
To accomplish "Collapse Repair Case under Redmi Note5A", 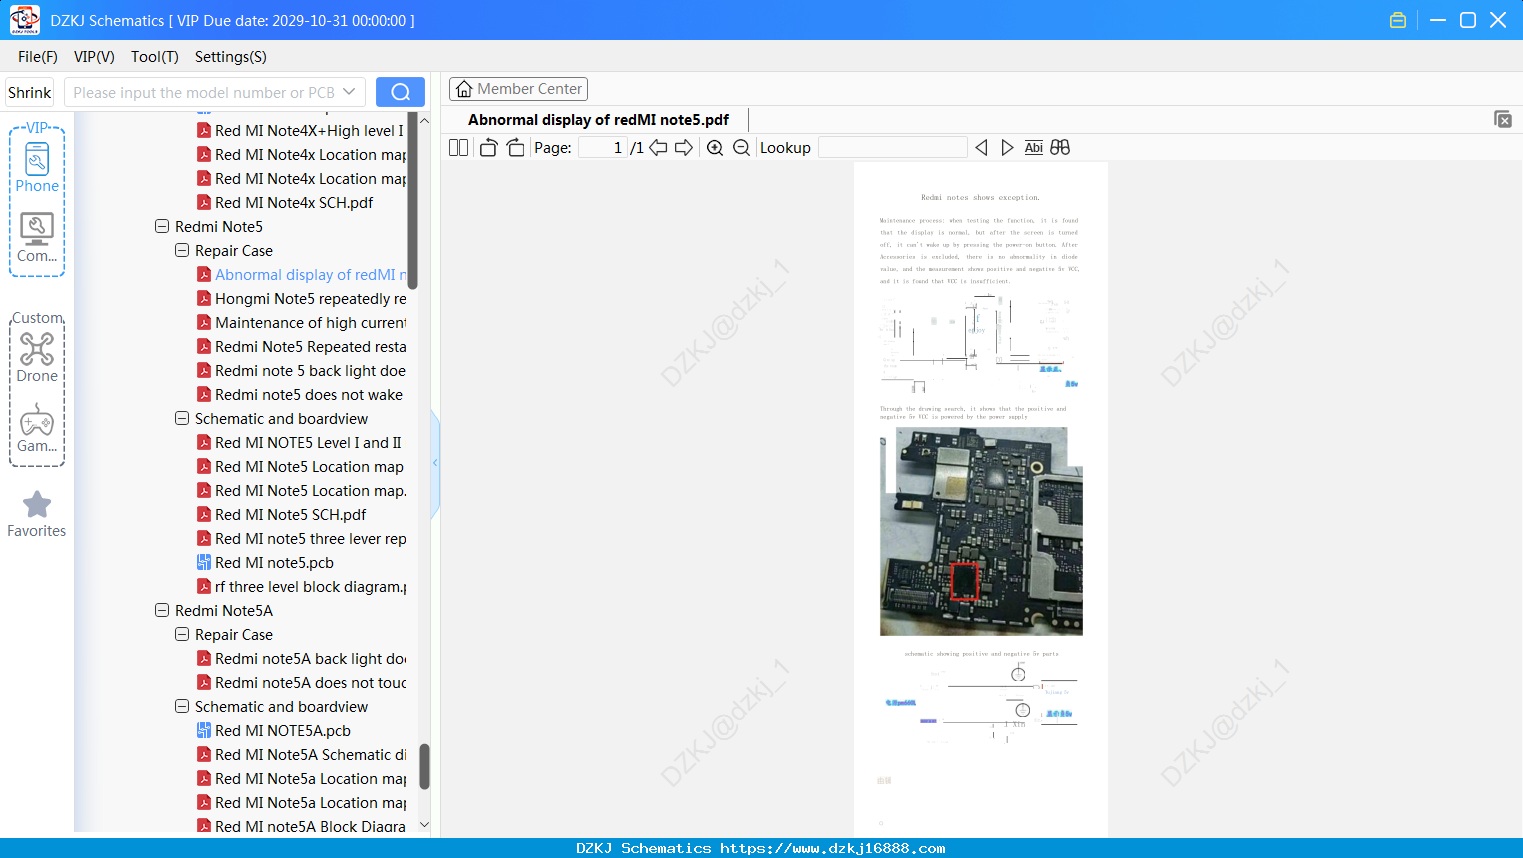I will pos(182,635).
